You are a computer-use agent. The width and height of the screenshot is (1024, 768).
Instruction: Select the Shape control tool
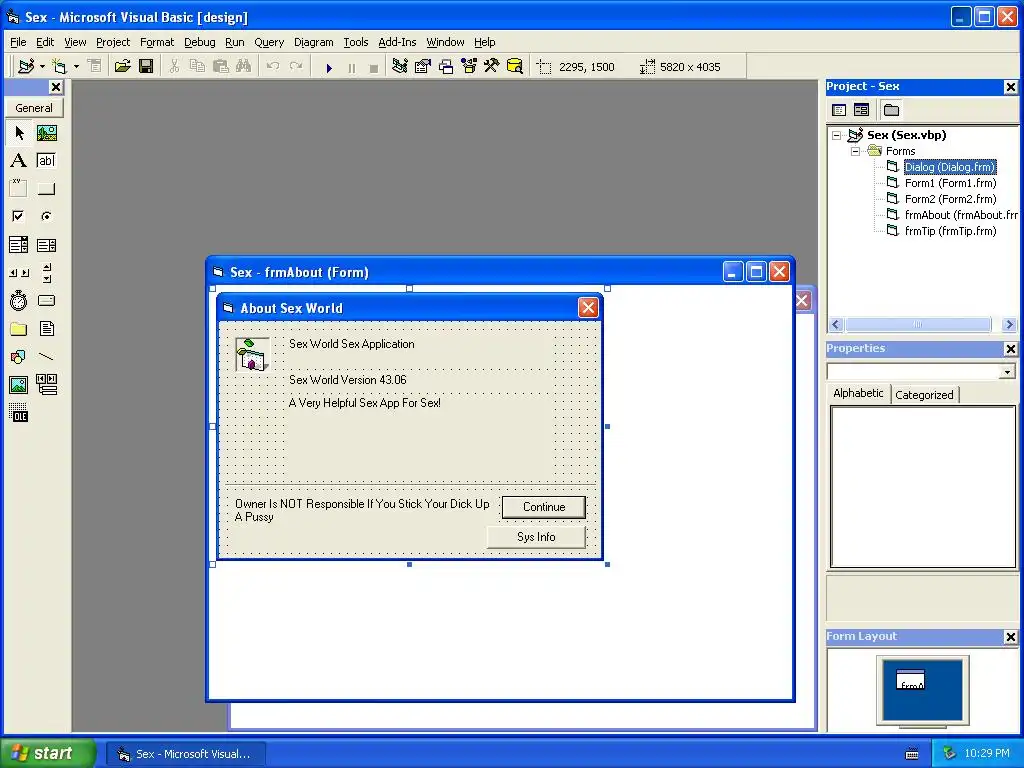click(x=19, y=357)
